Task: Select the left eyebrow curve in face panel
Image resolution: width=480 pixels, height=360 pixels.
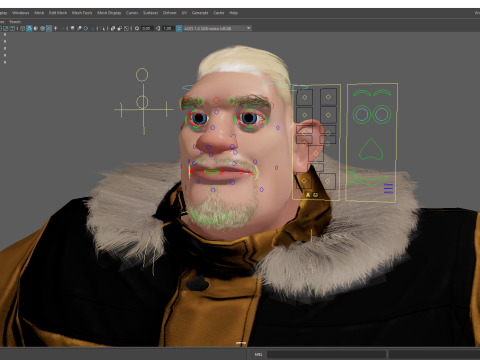Action: pos(362,93)
